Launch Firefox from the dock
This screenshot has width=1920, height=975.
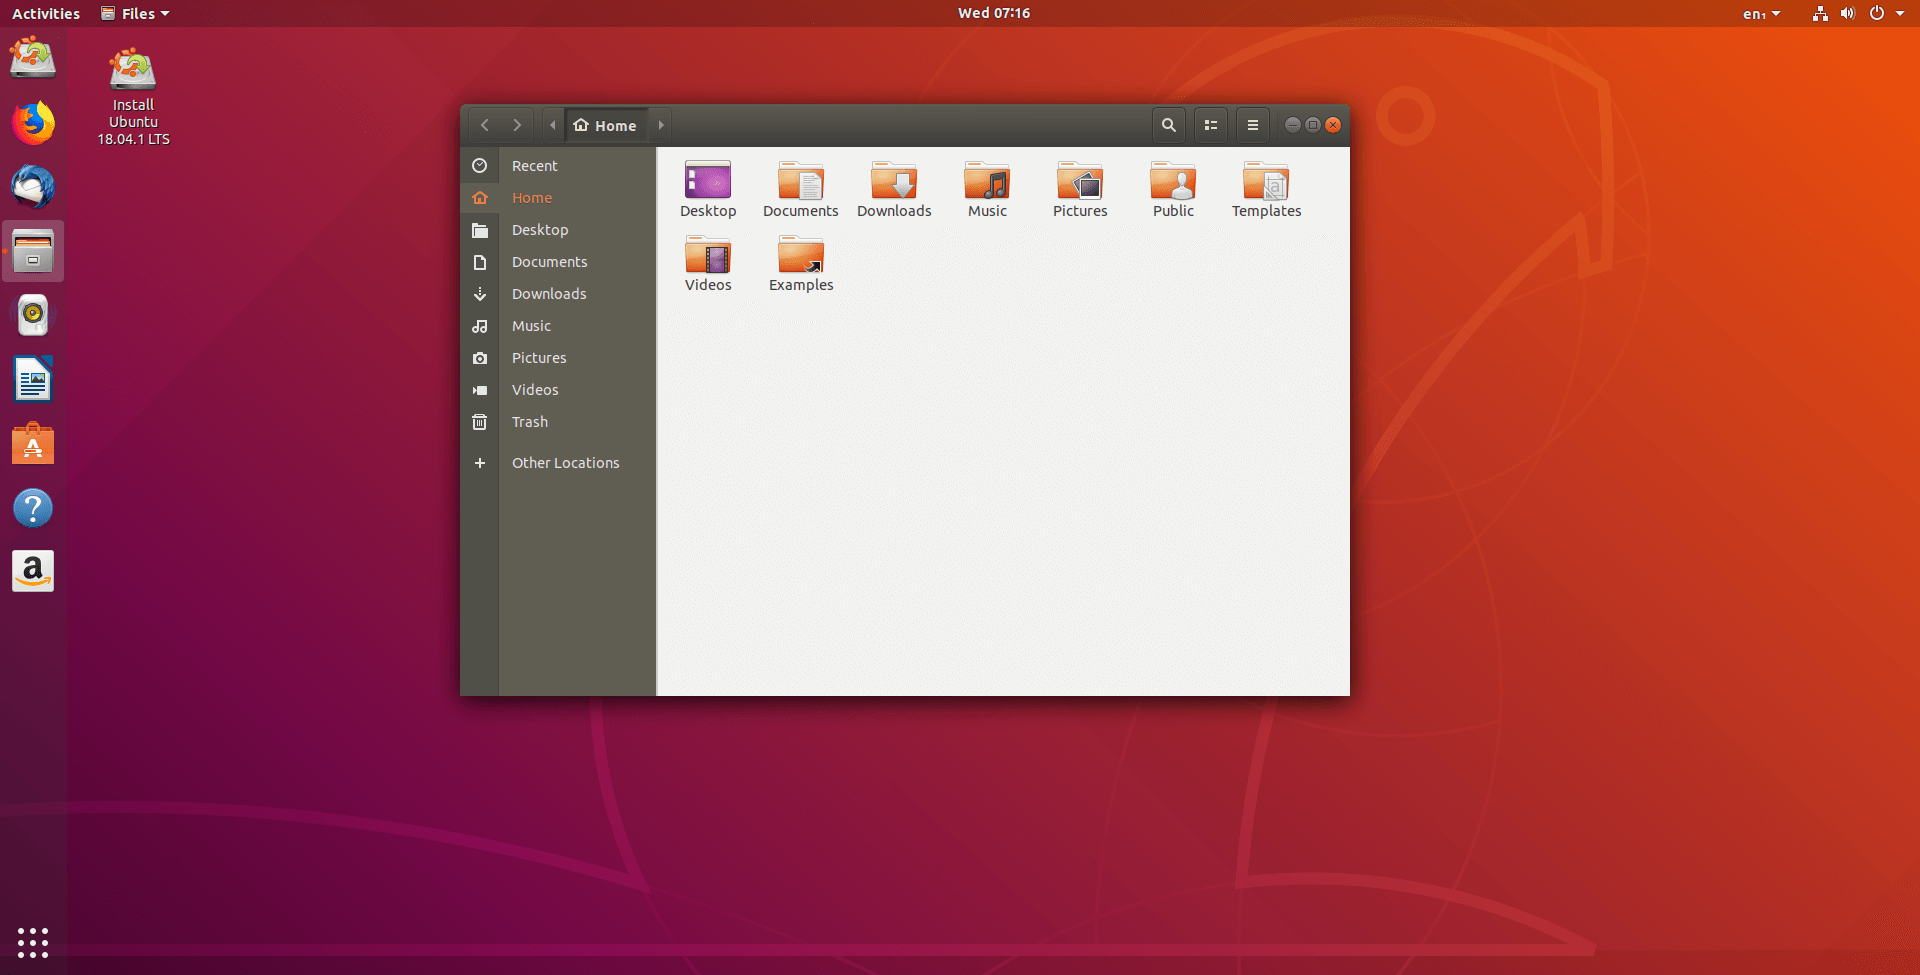(33, 123)
